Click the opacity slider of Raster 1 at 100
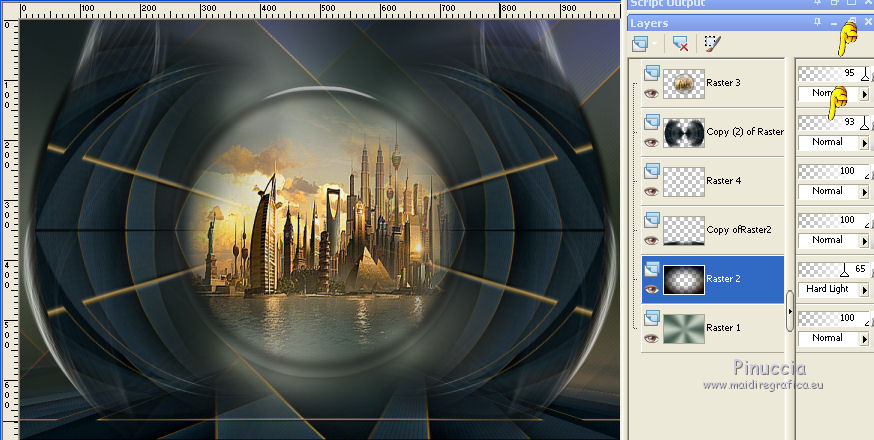Image resolution: width=874 pixels, height=440 pixels. coord(833,319)
